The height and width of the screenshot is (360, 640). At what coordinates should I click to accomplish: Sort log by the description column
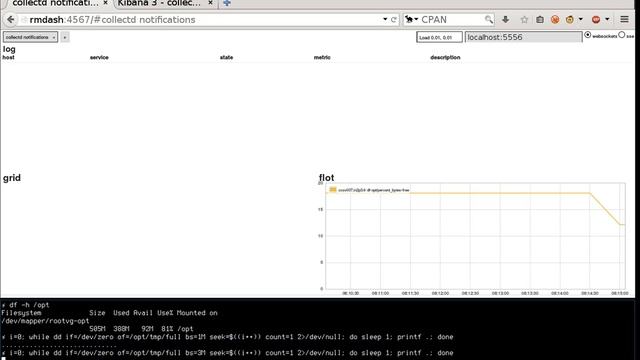pos(445,58)
